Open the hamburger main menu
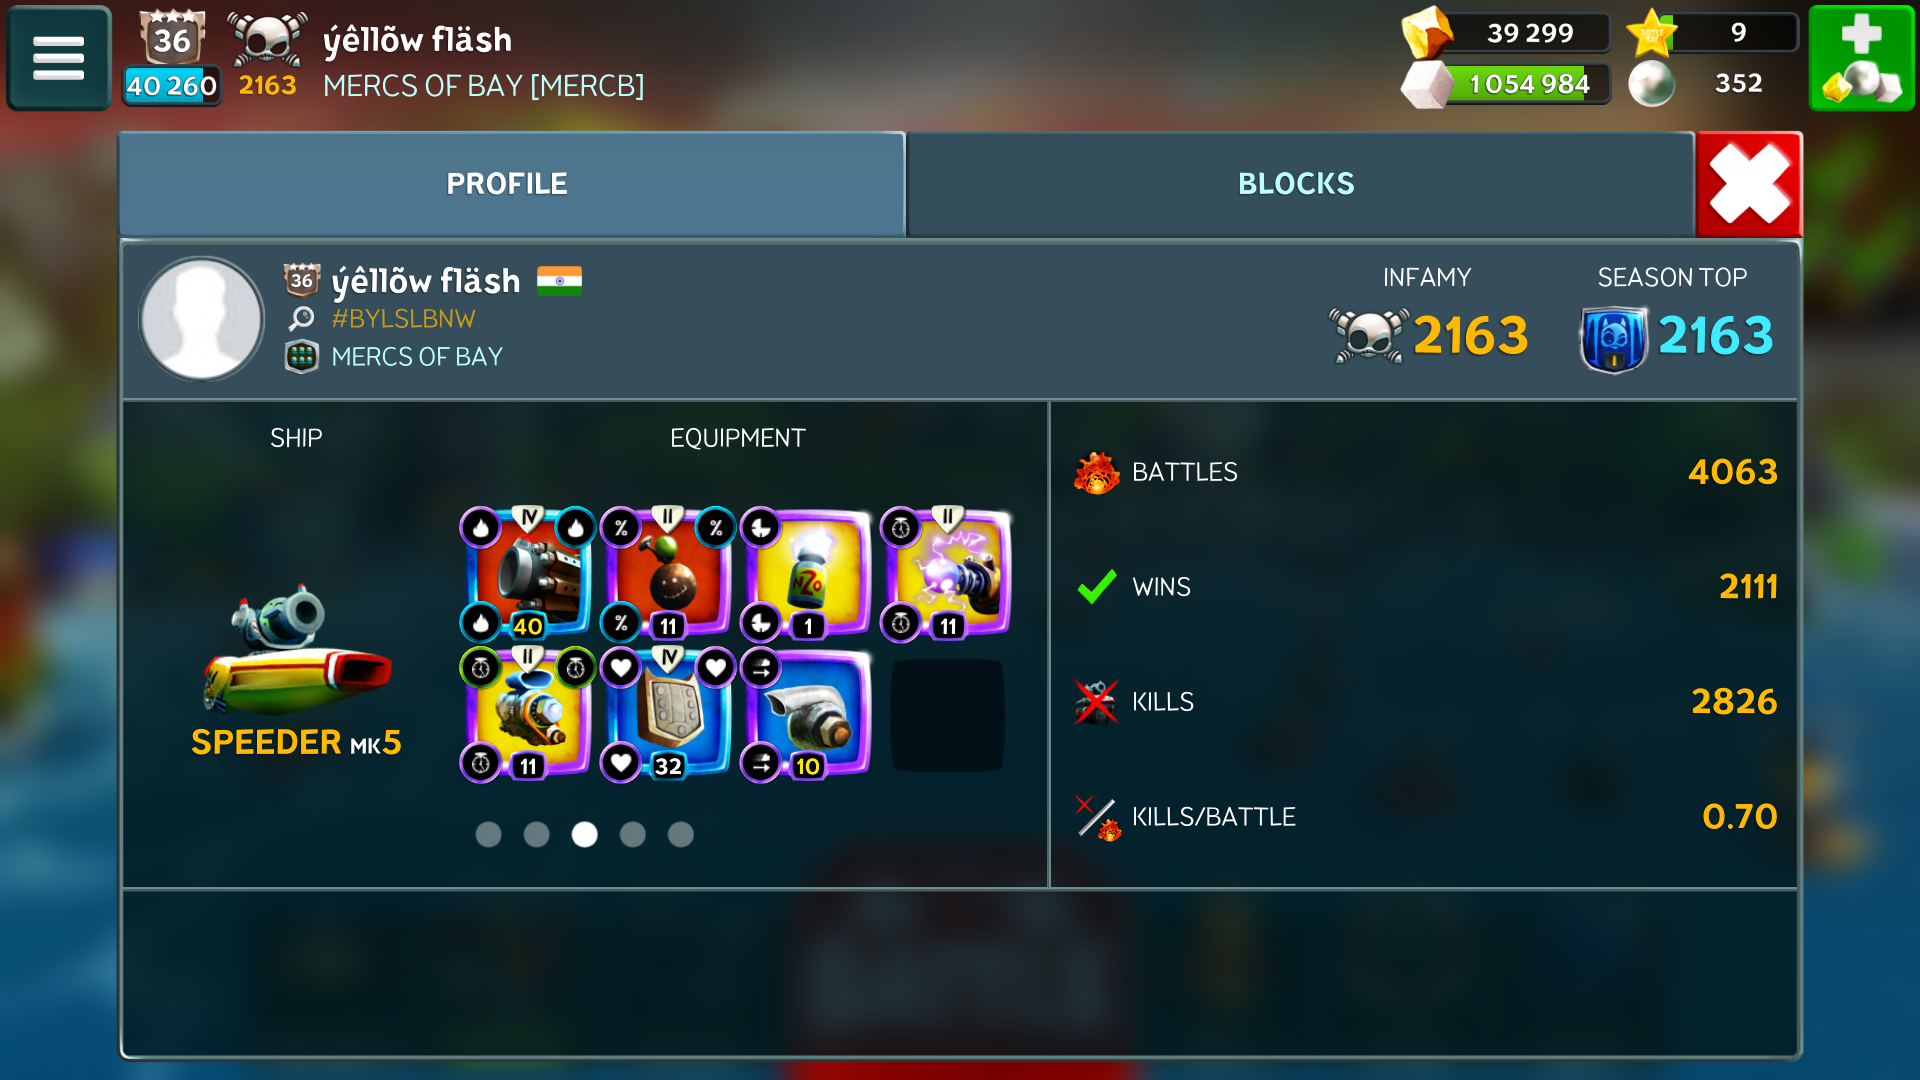Viewport: 1920px width, 1080px height. (x=58, y=57)
